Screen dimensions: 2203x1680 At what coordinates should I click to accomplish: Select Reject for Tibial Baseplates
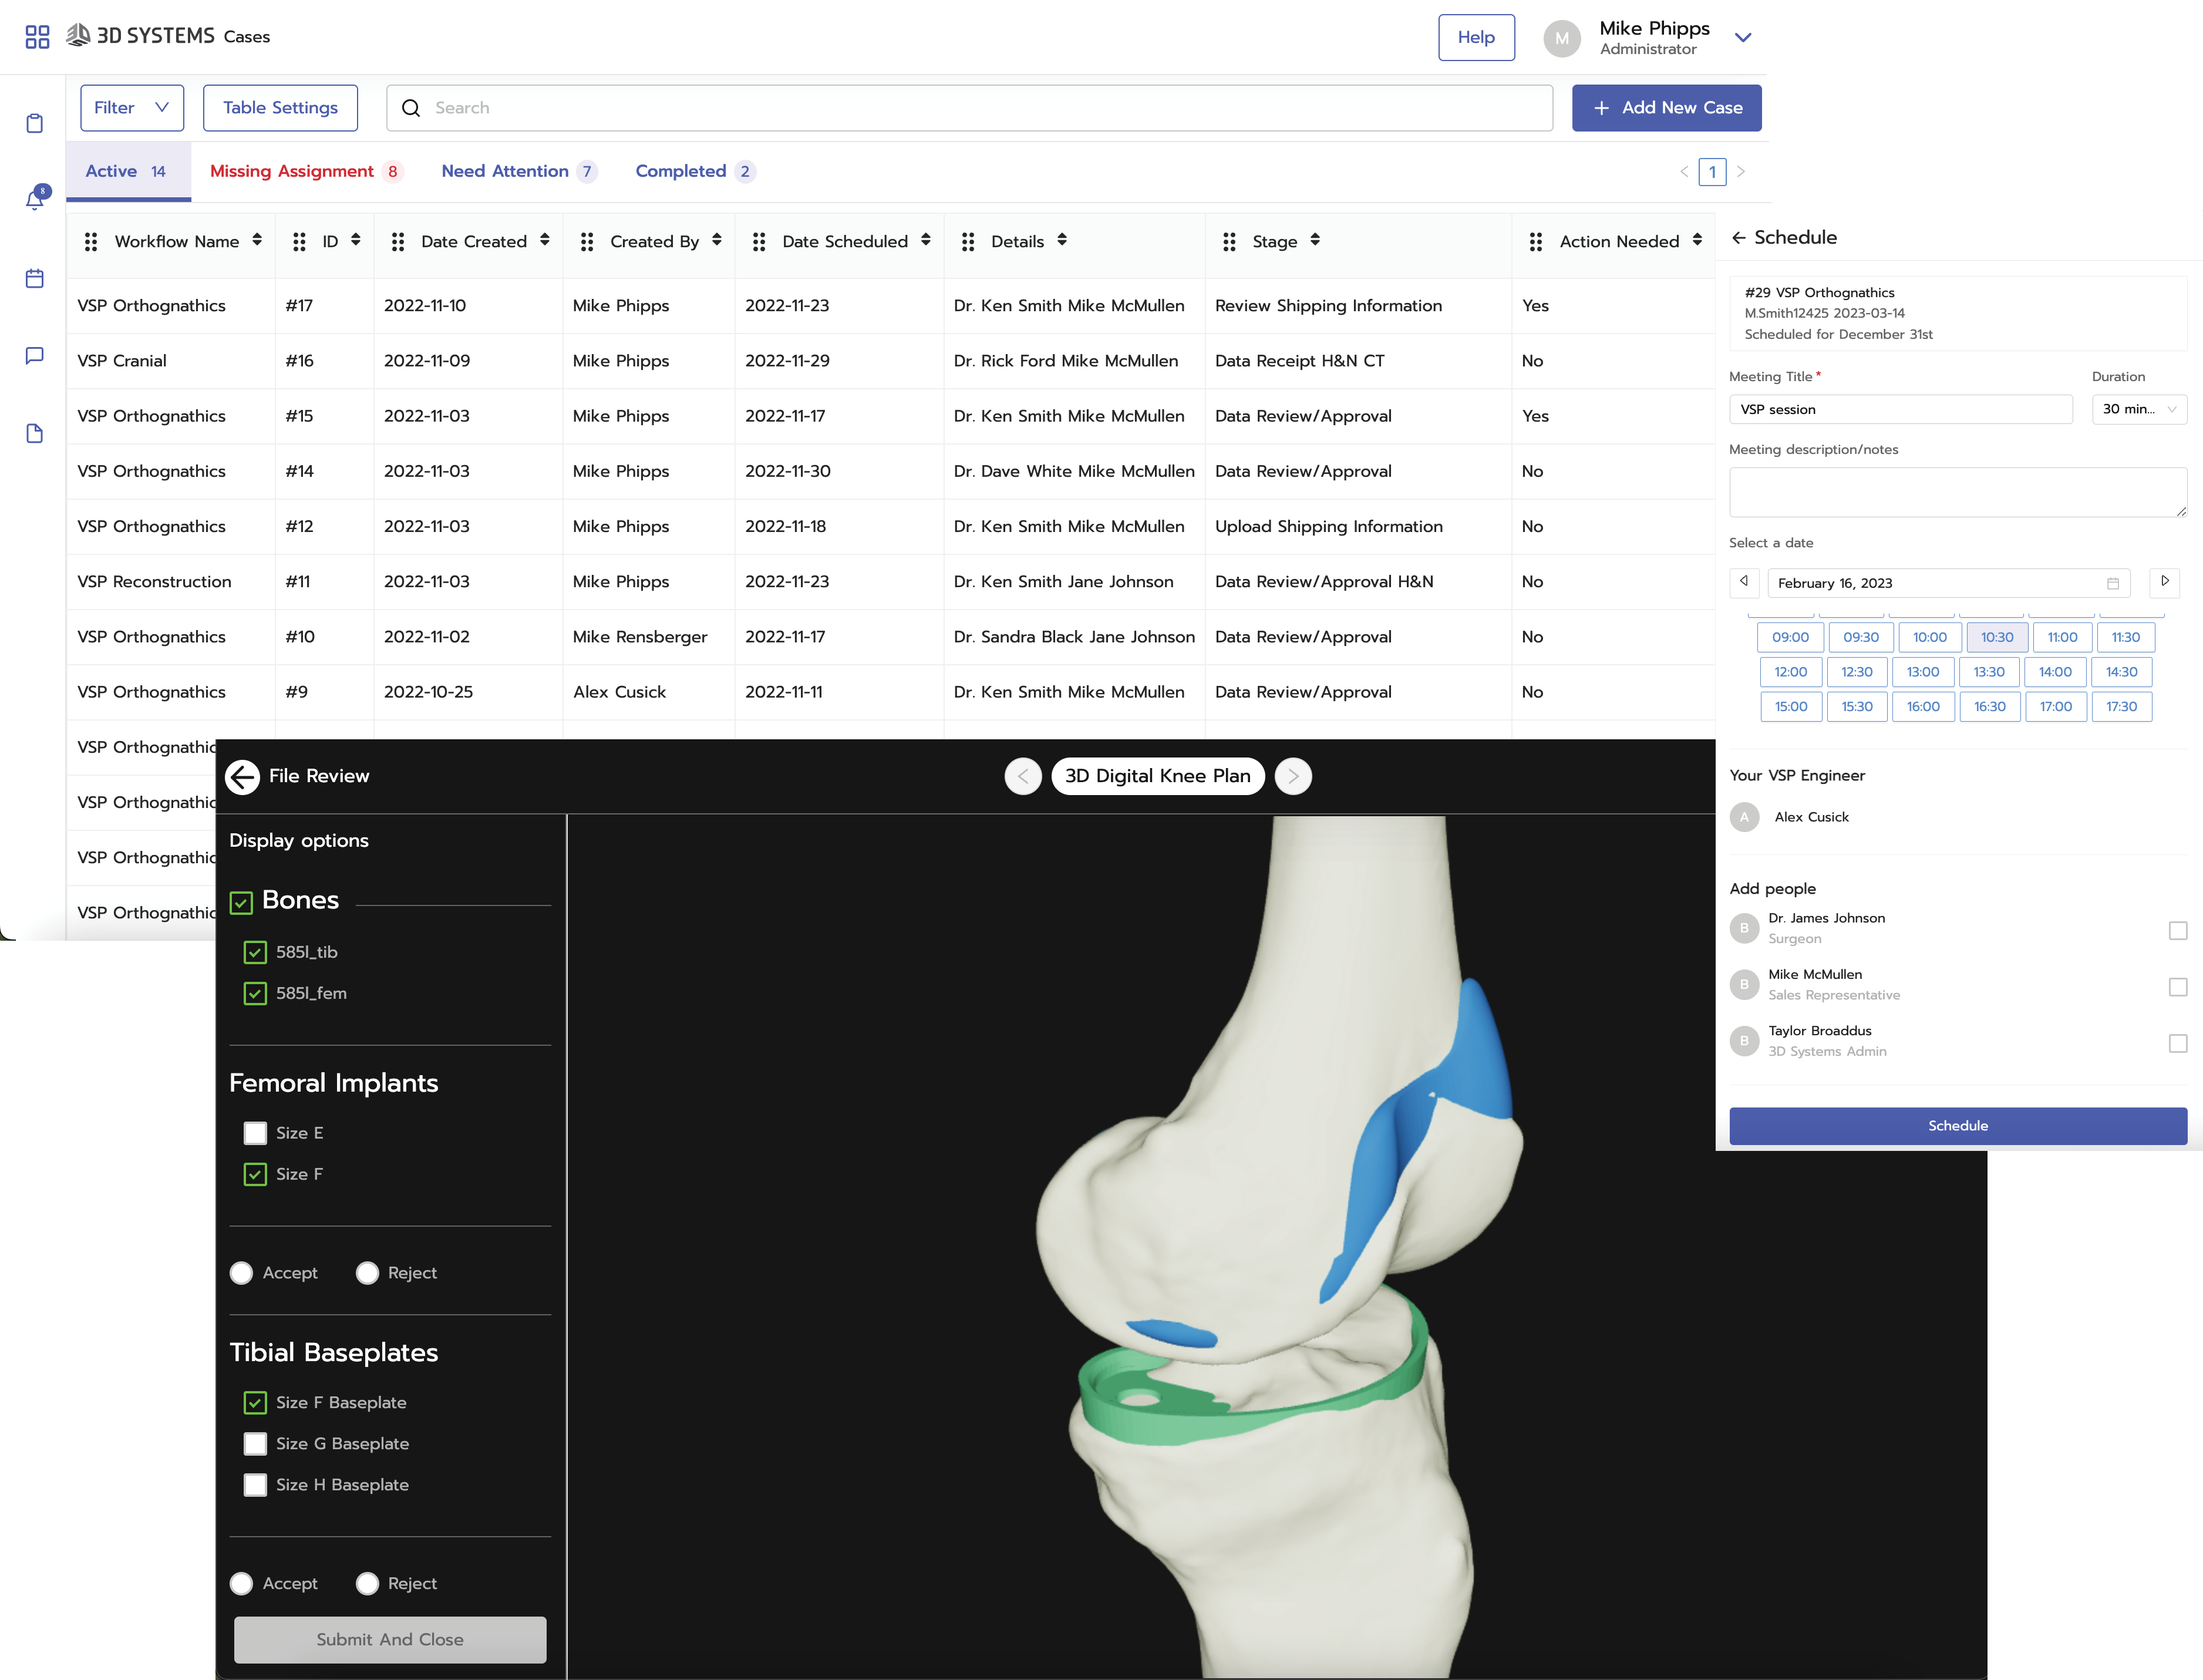point(367,1584)
